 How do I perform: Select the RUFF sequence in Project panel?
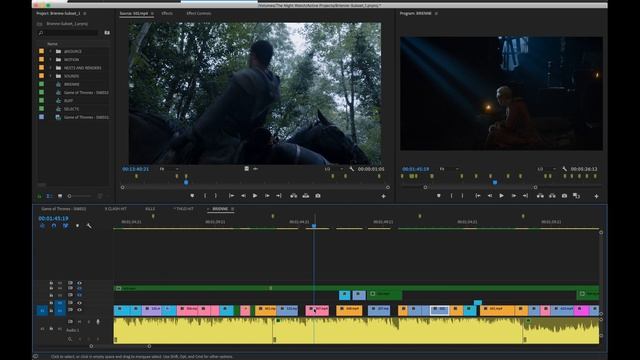(x=69, y=101)
